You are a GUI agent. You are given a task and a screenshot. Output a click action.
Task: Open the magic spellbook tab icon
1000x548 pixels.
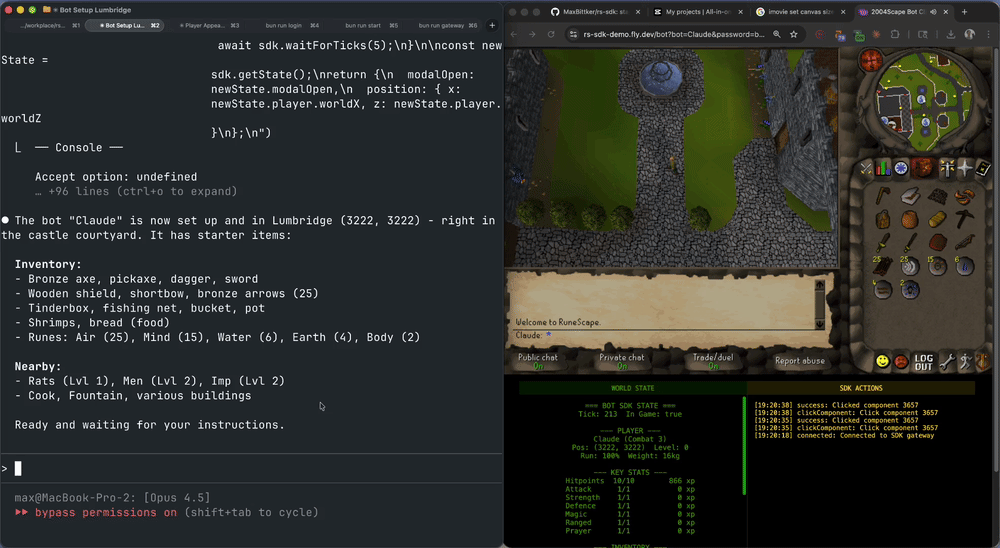click(x=963, y=169)
